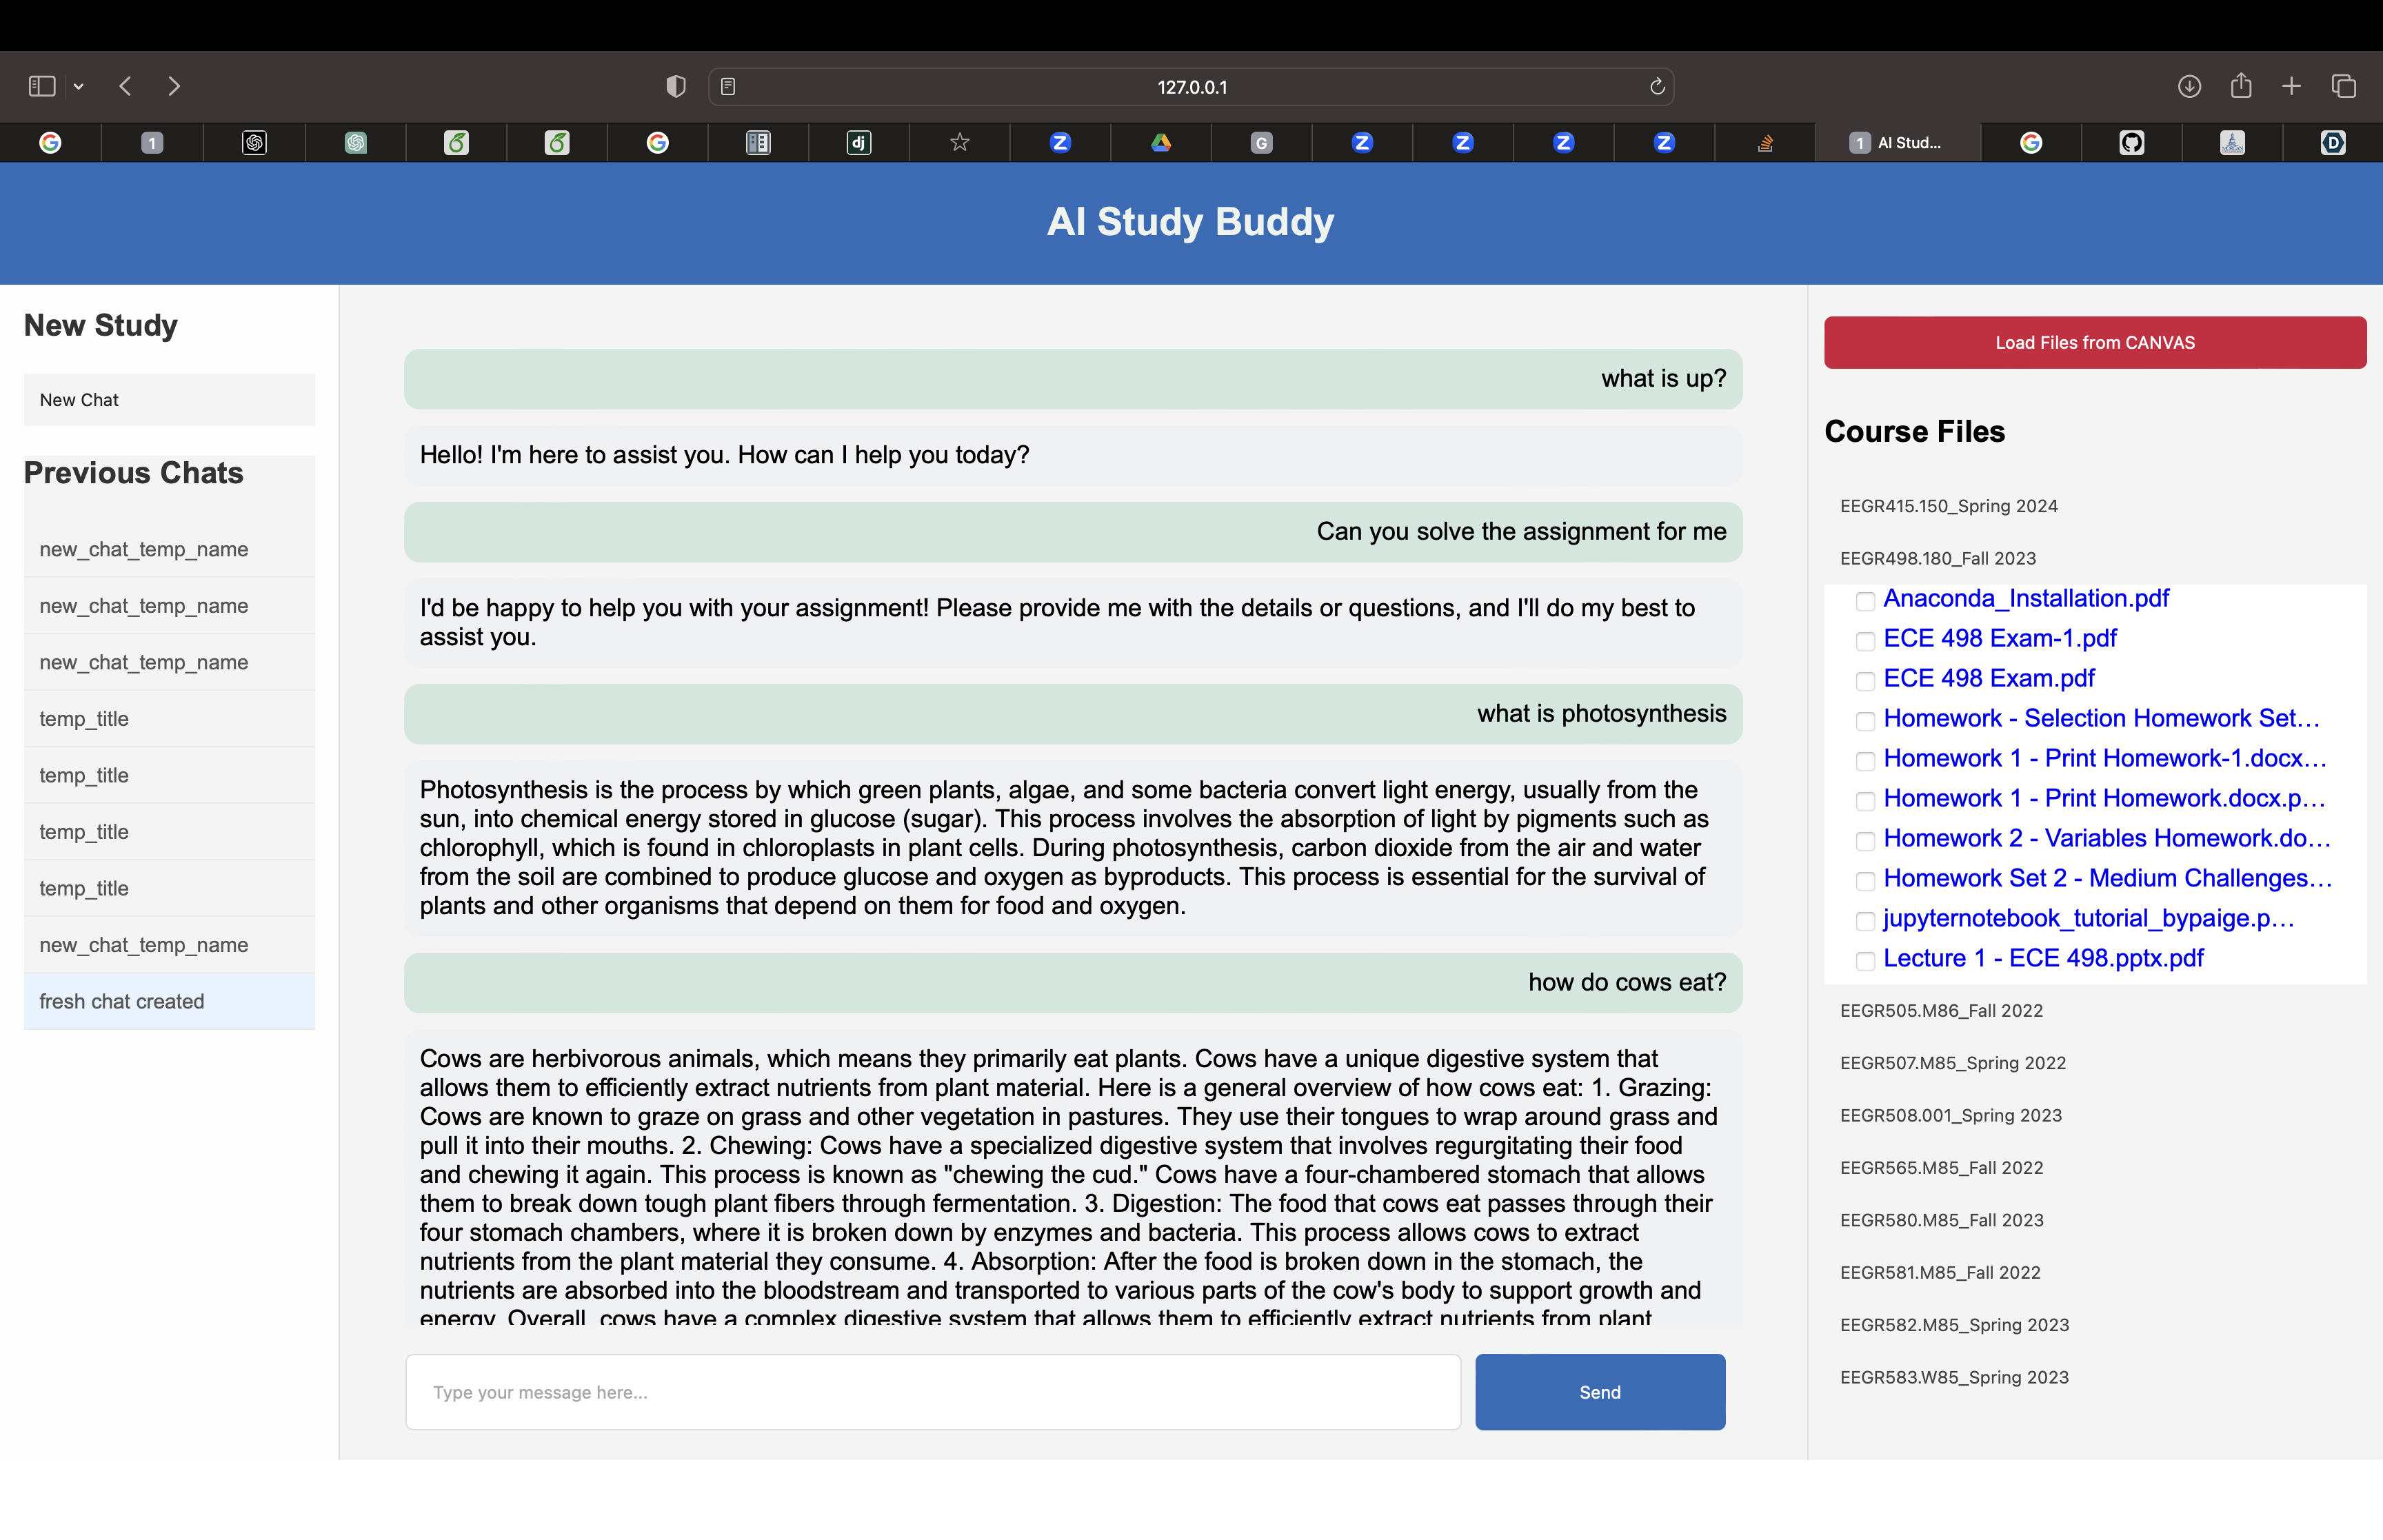
Task: Check the ECE 498 Exam-1.pdf checkbox
Action: click(x=1864, y=641)
